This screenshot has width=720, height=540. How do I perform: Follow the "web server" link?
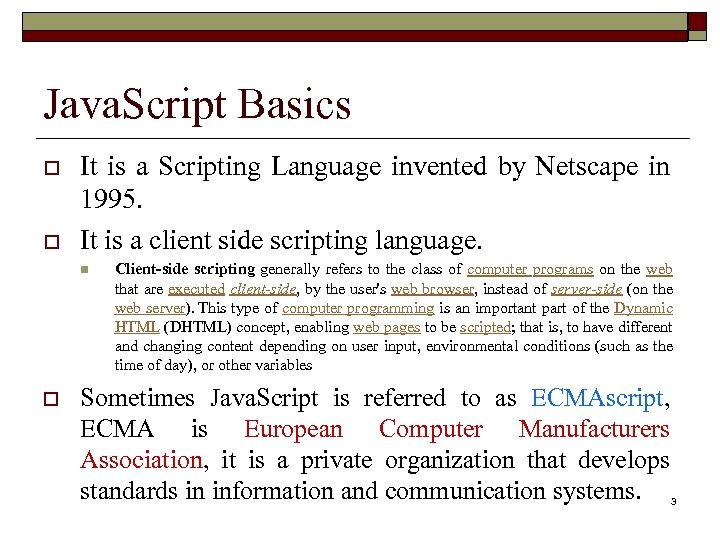150,308
